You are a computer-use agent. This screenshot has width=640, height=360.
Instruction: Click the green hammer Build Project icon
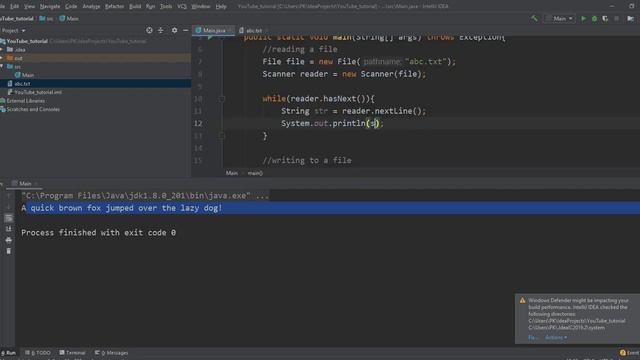coord(534,18)
